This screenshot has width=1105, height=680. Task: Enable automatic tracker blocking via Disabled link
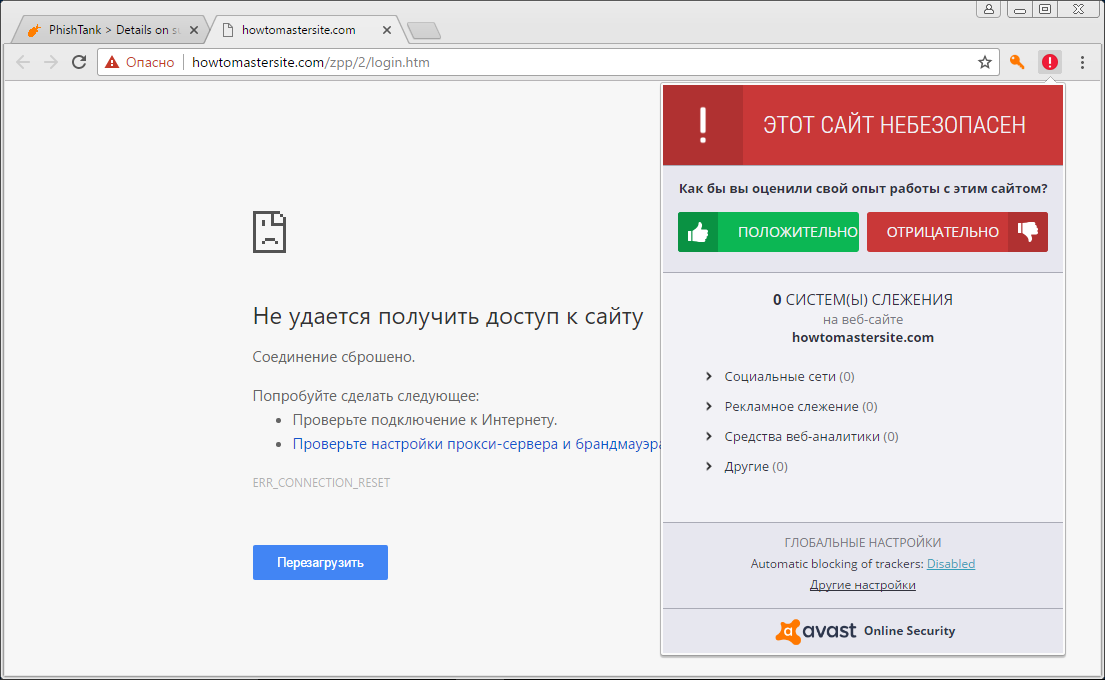click(950, 563)
